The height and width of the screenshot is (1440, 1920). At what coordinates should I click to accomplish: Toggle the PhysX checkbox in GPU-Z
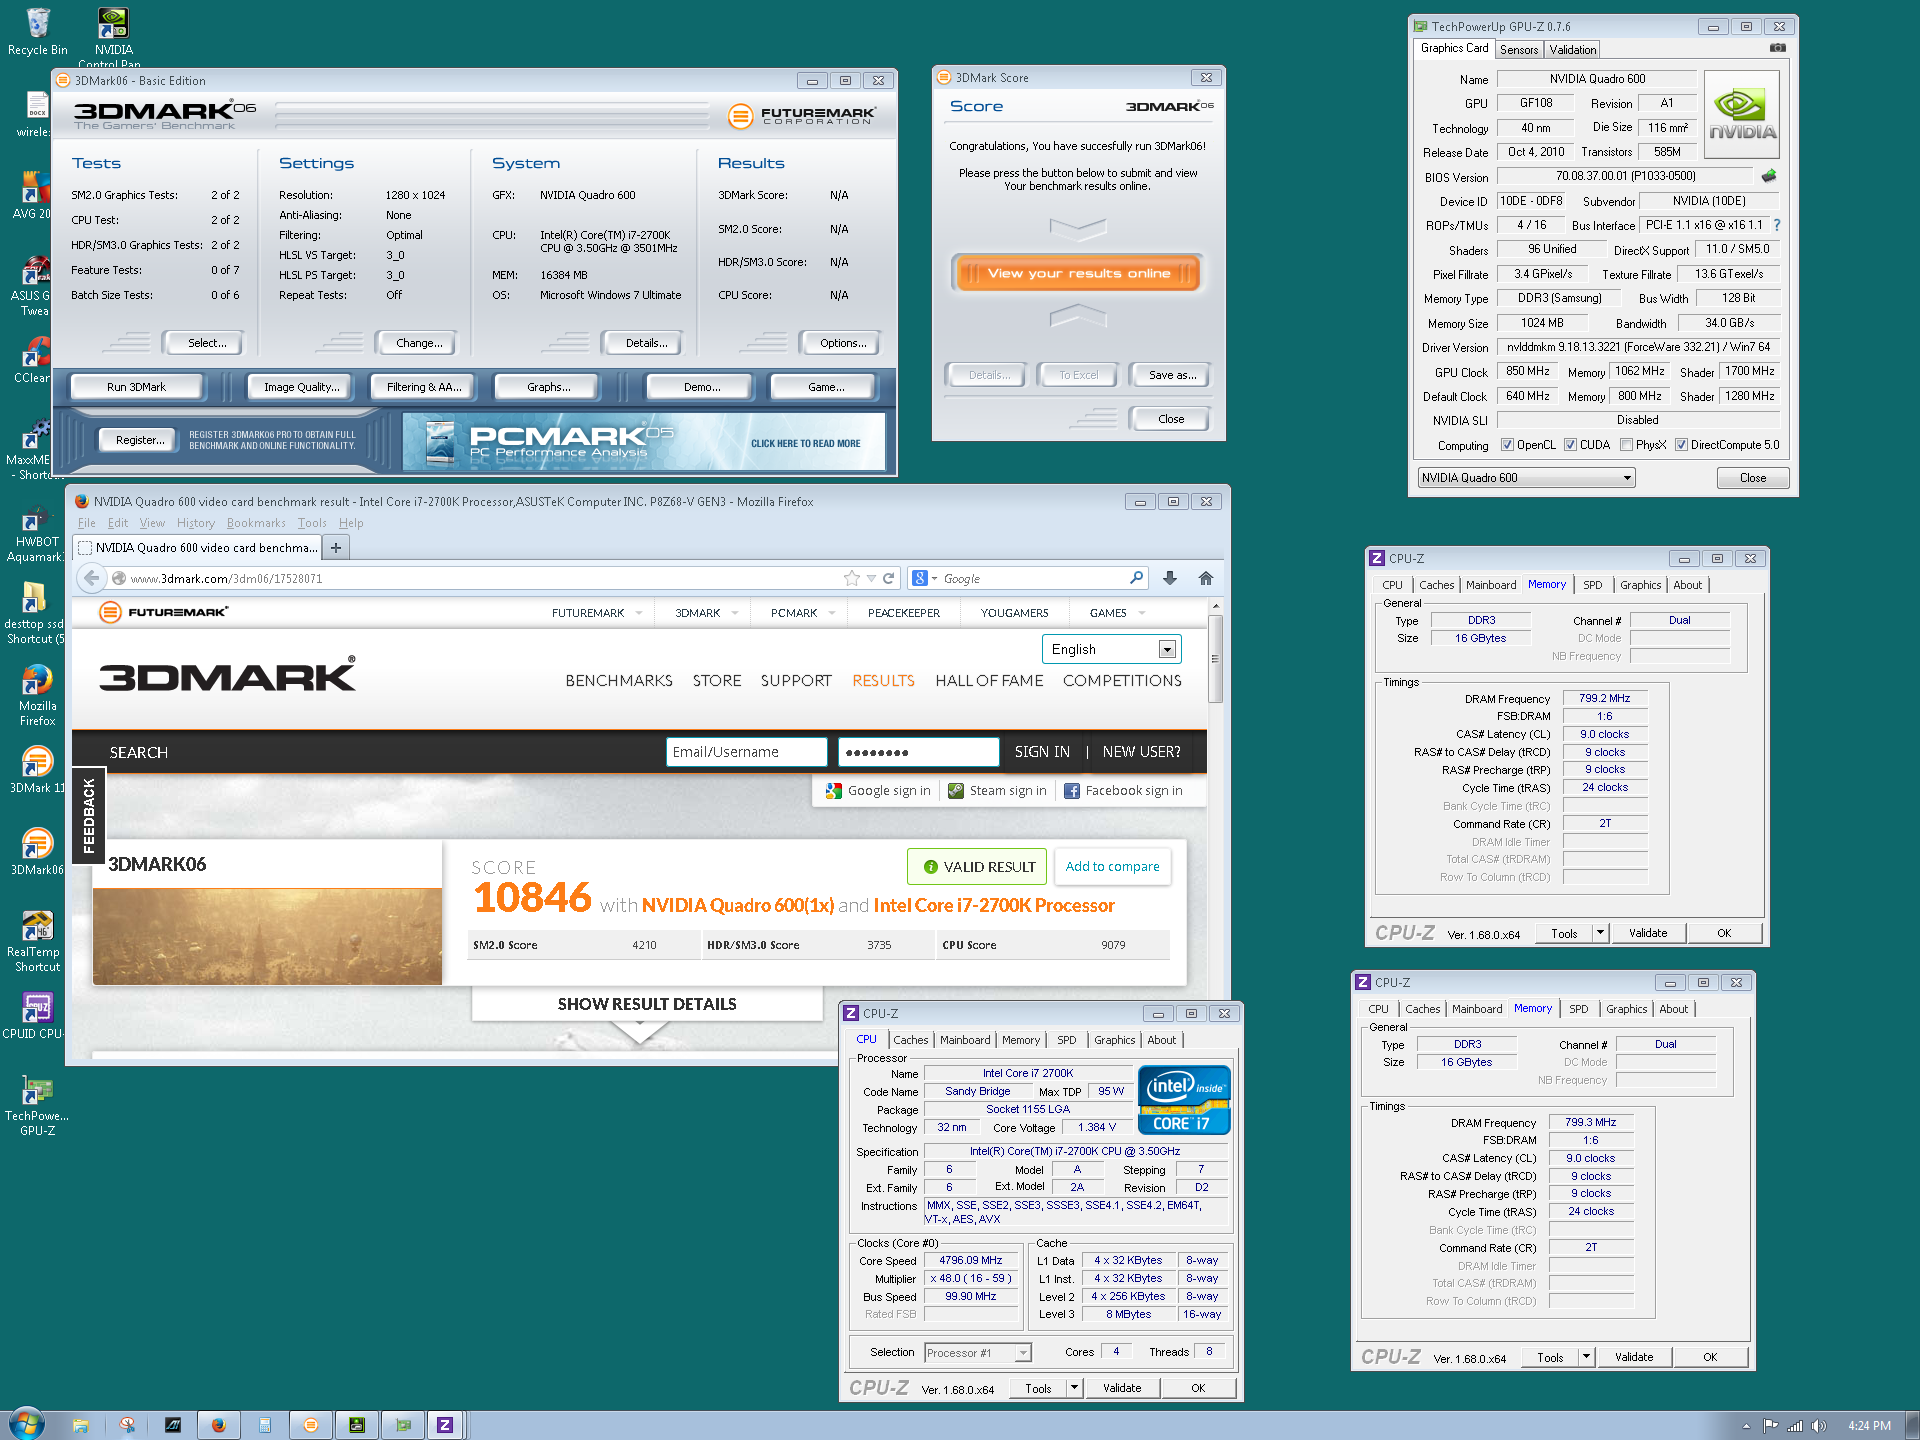tap(1626, 445)
